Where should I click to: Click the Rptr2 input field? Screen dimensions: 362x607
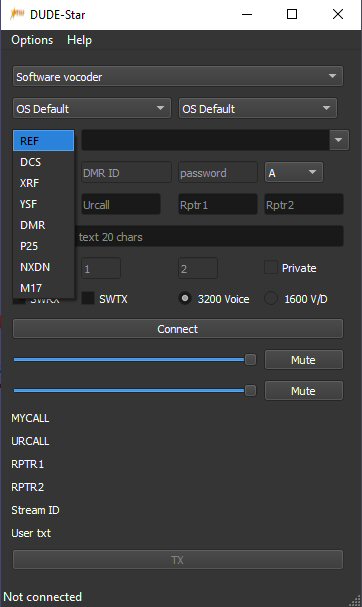tap(304, 204)
